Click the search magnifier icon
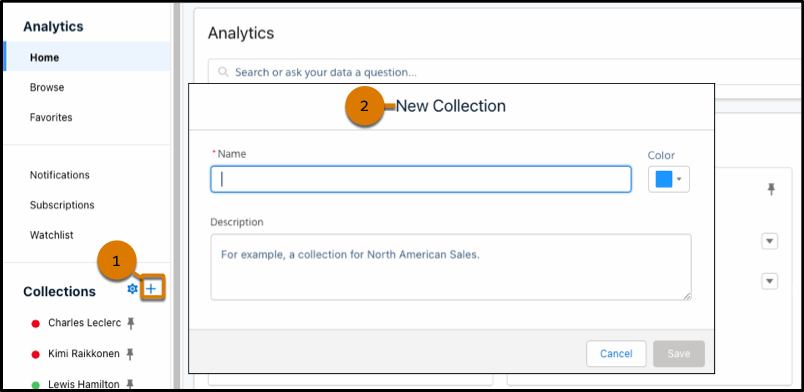The image size is (804, 392). tap(223, 72)
